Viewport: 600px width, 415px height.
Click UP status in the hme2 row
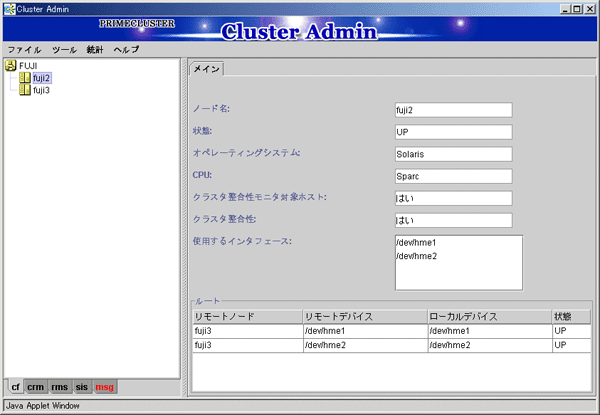pos(572,345)
